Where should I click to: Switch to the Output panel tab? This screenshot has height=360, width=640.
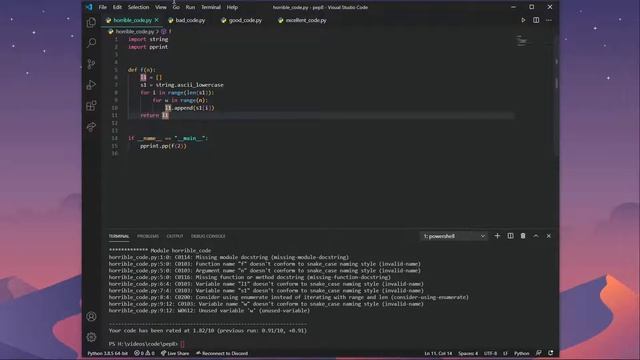click(x=175, y=236)
